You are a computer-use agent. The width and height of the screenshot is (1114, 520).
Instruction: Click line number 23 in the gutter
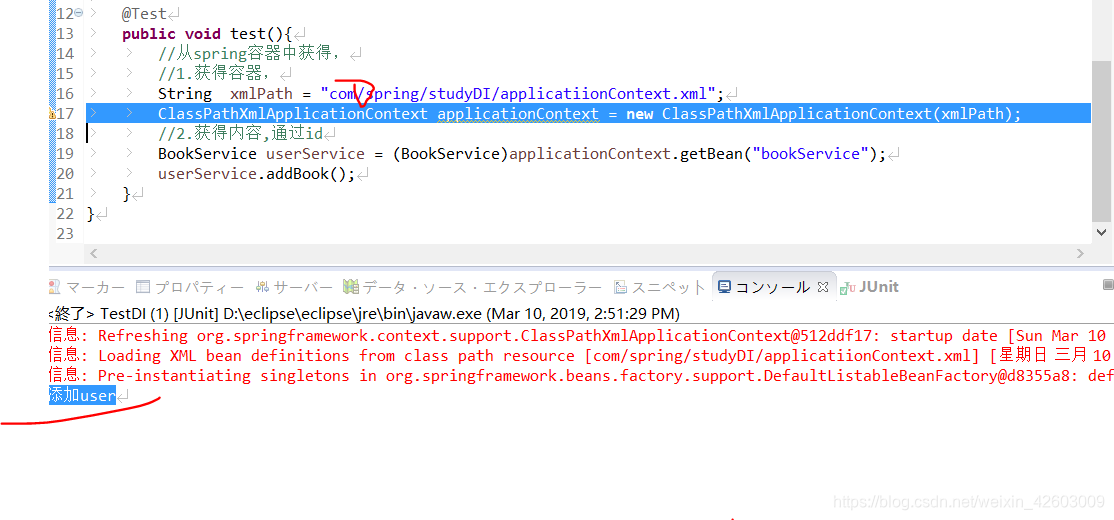(x=65, y=234)
